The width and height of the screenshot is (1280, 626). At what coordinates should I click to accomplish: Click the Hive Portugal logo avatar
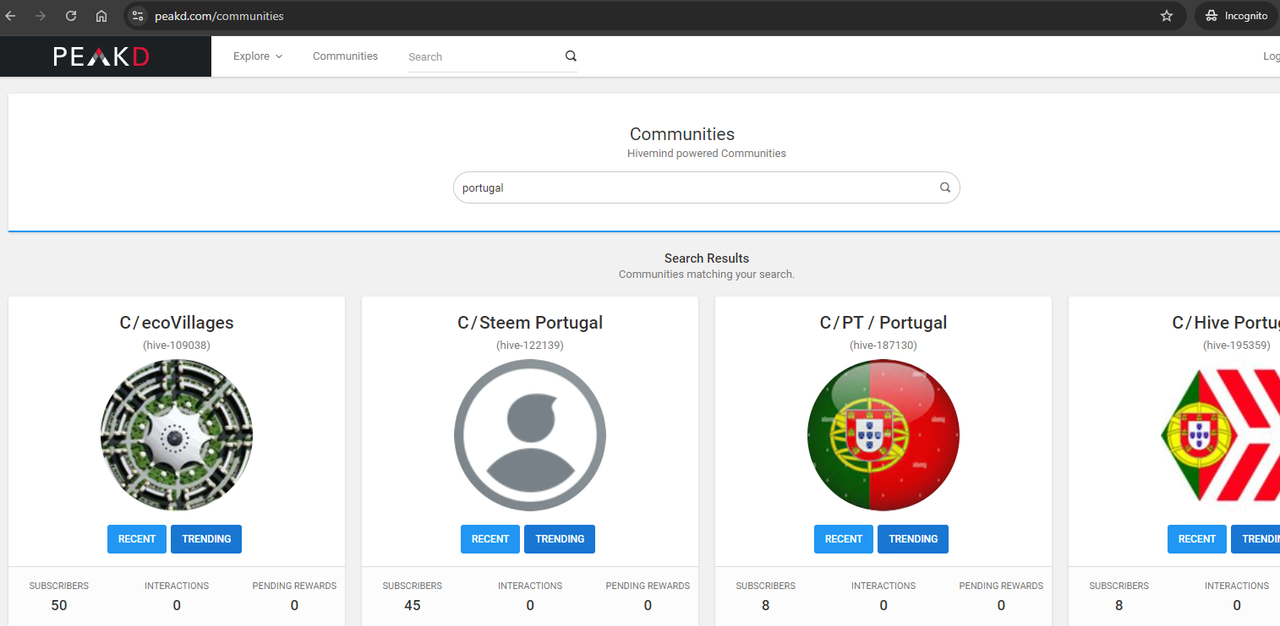coord(1220,436)
